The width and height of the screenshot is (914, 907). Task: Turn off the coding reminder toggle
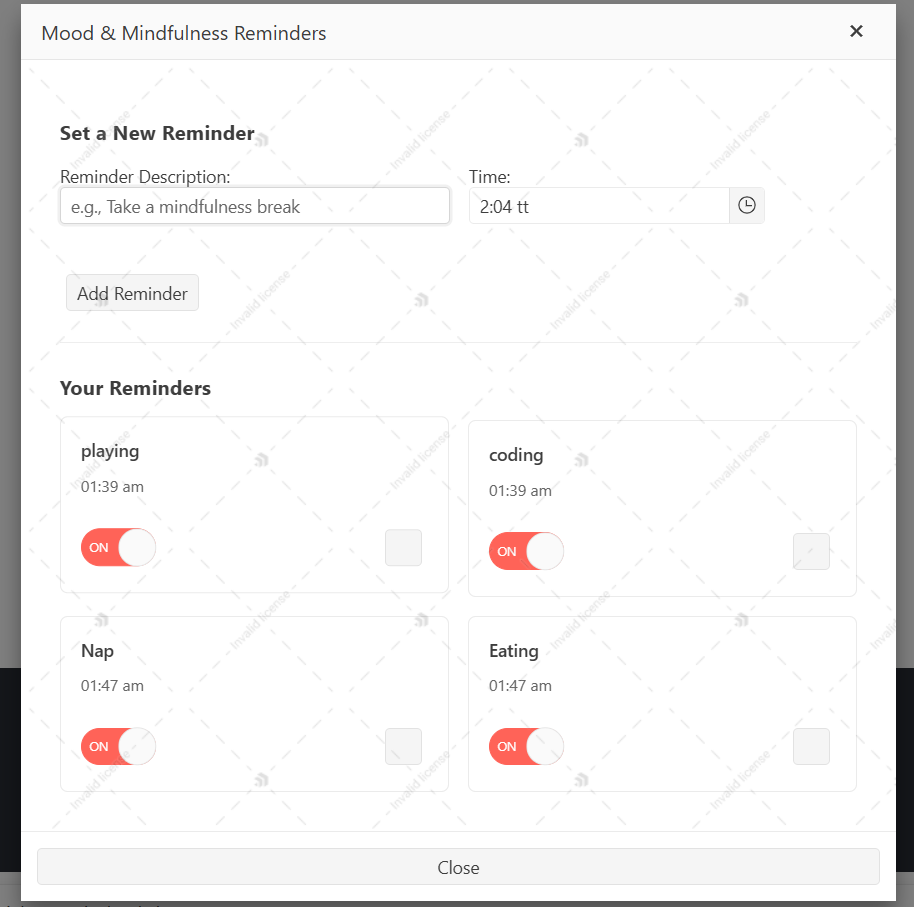[x=526, y=551]
